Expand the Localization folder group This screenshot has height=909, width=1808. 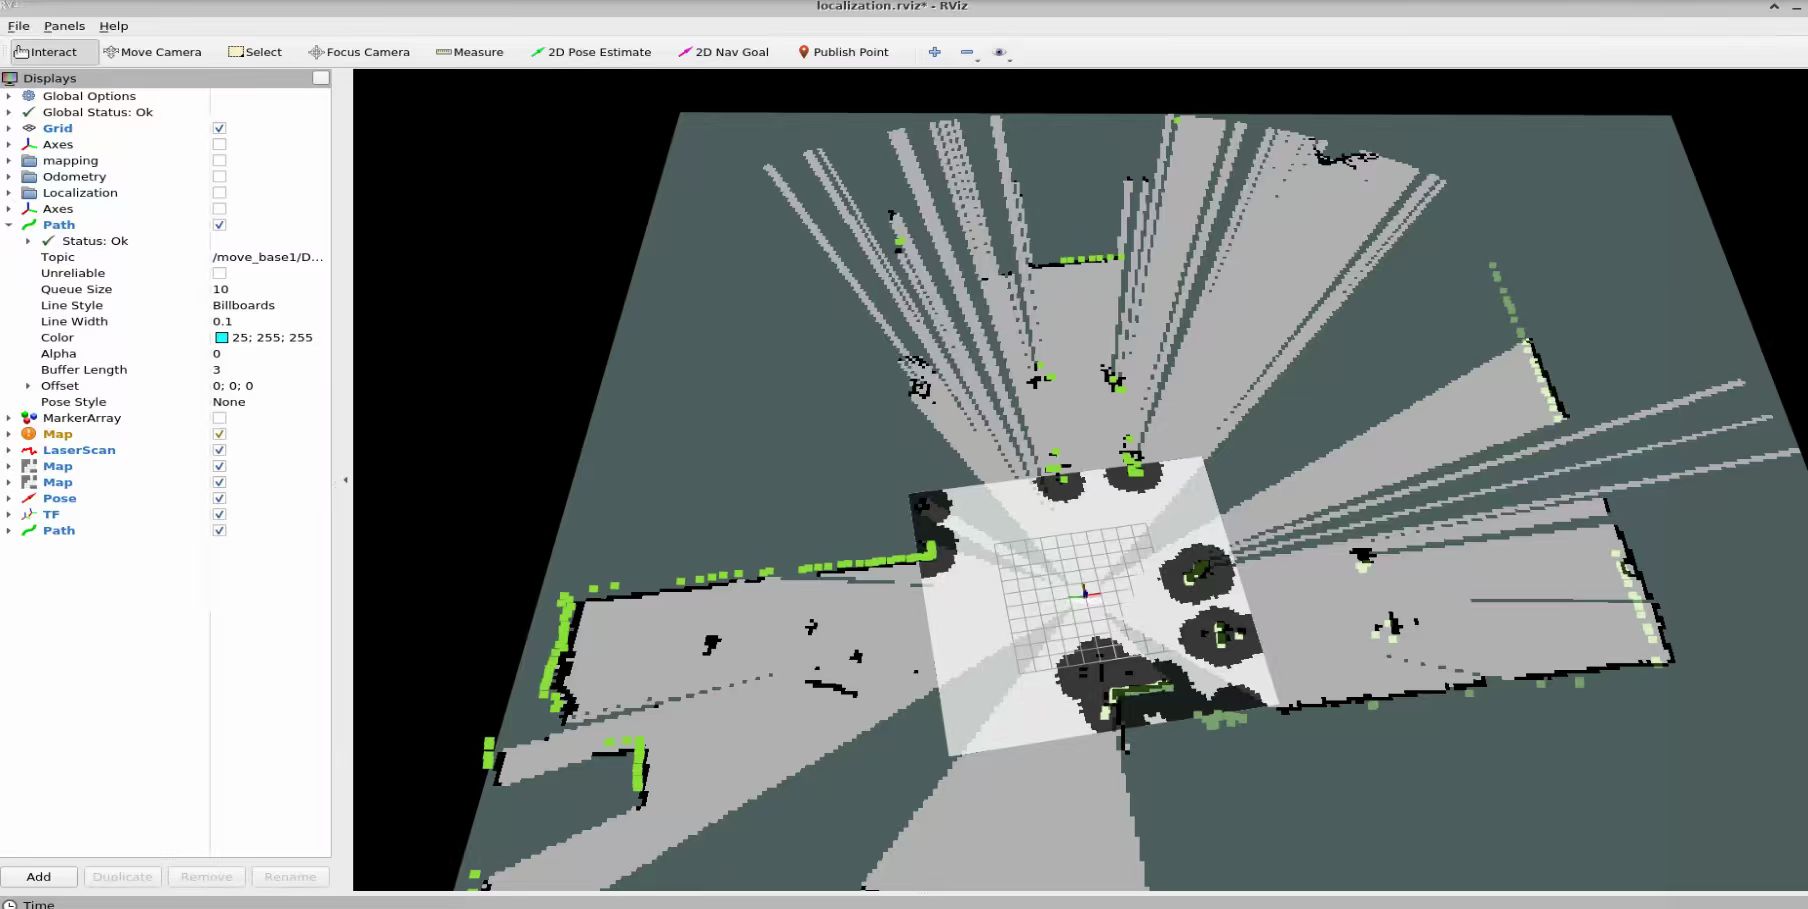(x=9, y=193)
